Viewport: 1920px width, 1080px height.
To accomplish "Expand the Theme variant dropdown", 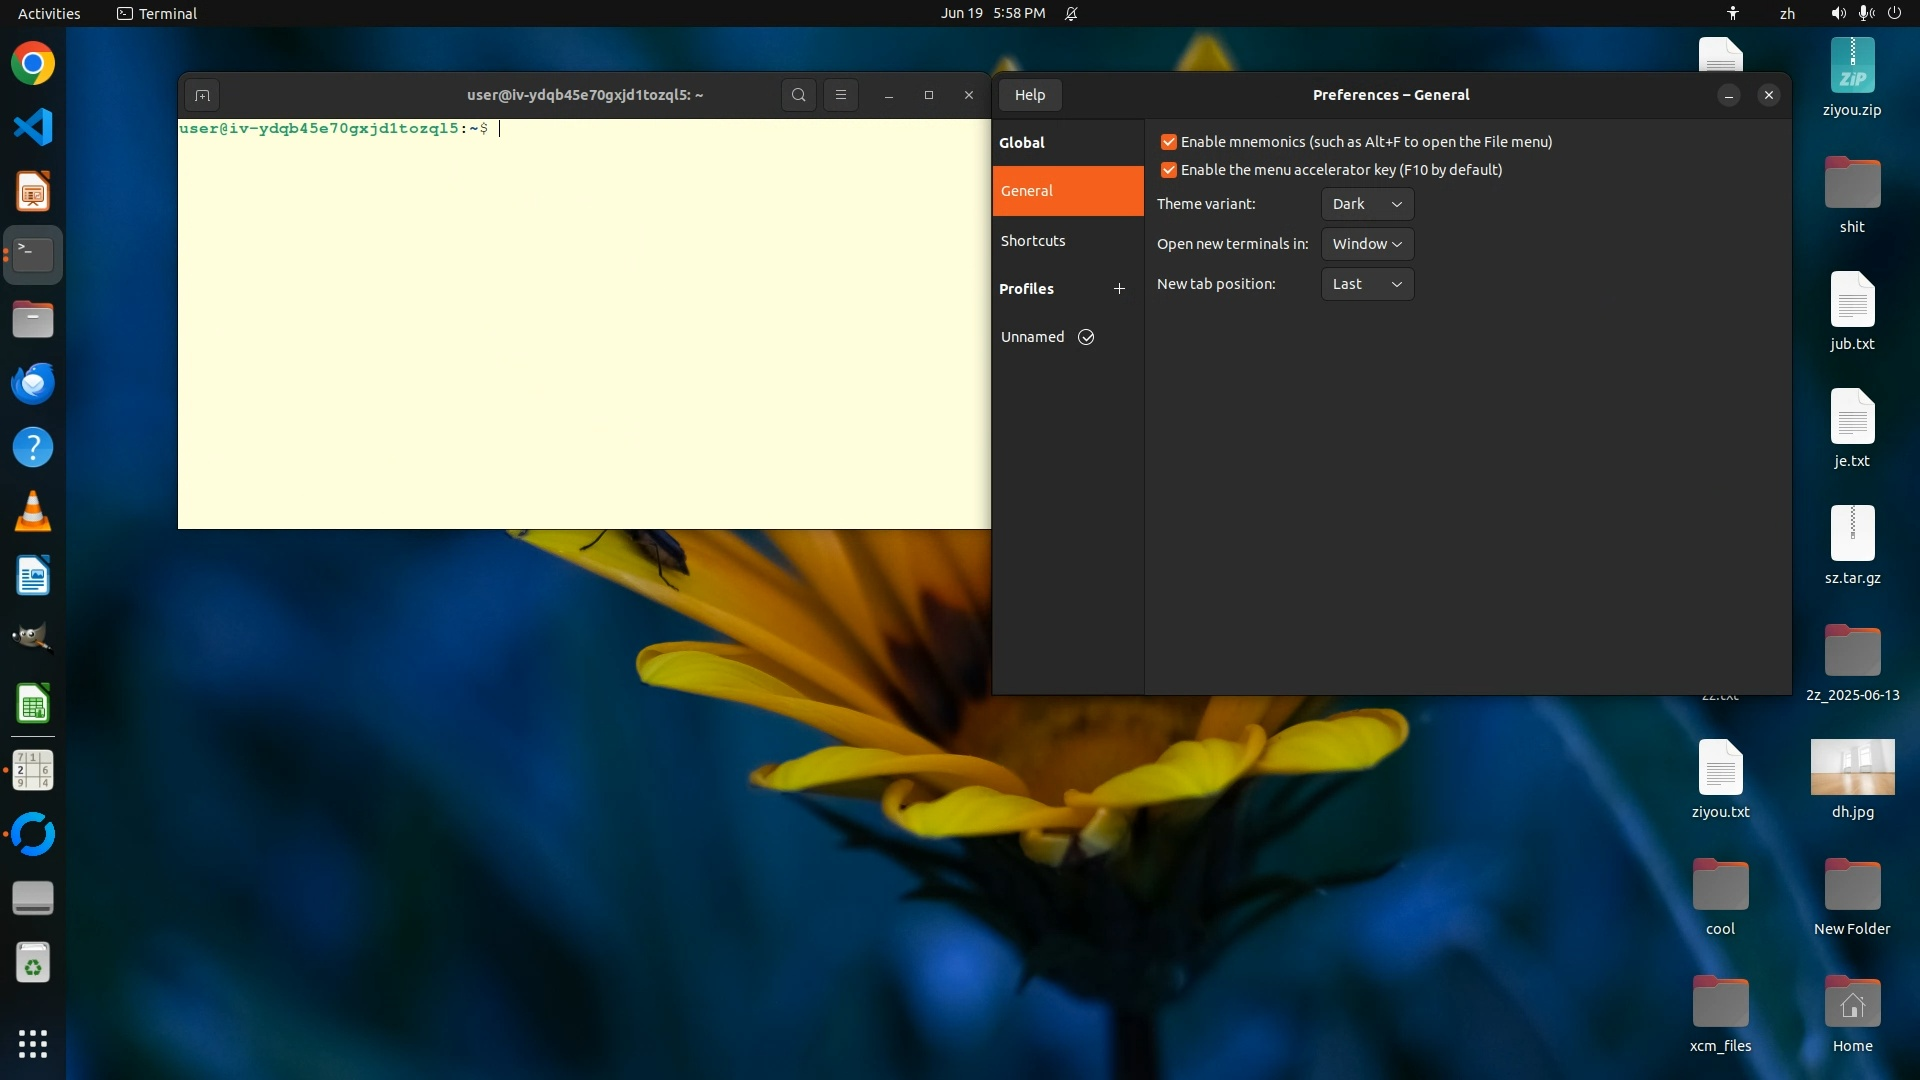I will click(1366, 204).
